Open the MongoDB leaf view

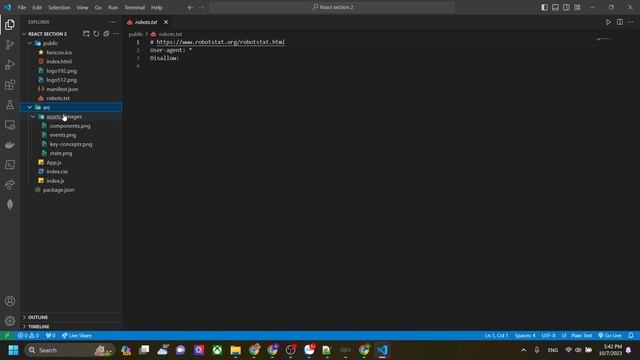click(10, 204)
